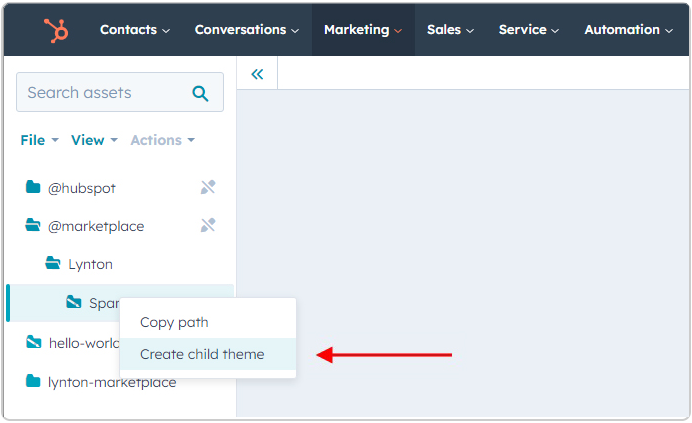Click the @hubspot folder icon
The image size is (692, 423).
pyautogui.click(x=34, y=188)
